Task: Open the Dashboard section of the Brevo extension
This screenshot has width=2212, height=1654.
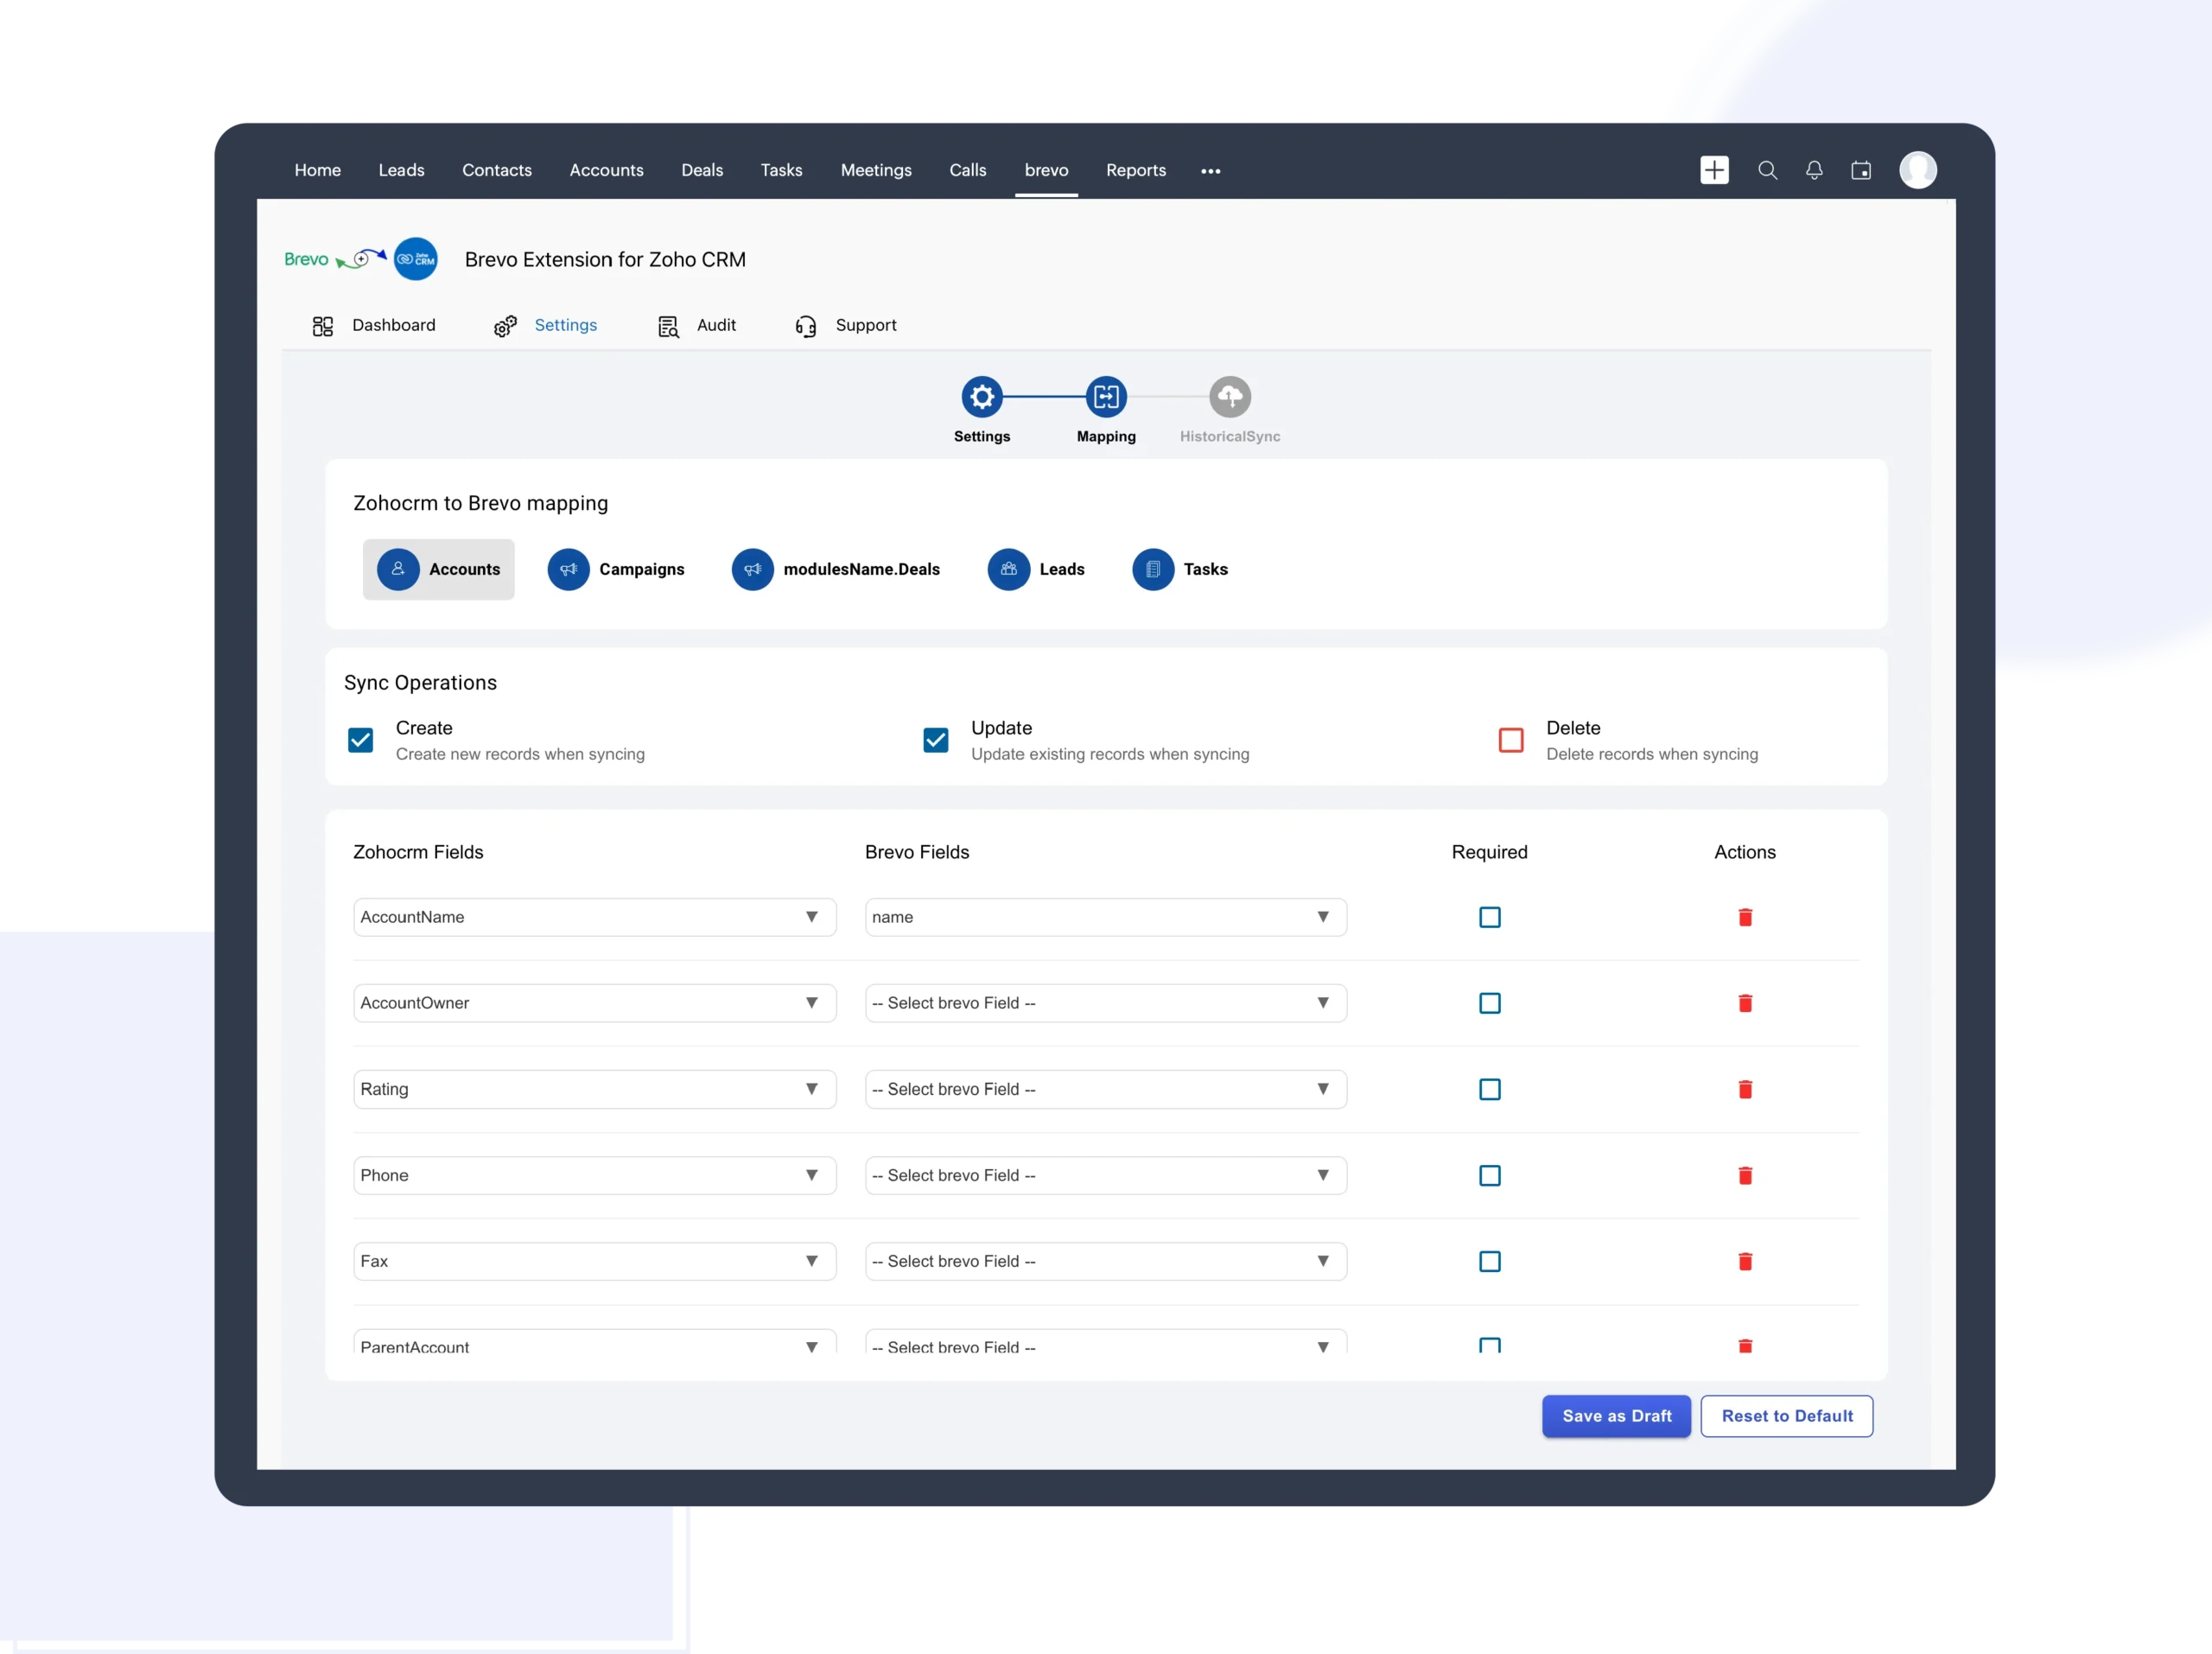Action: click(392, 325)
